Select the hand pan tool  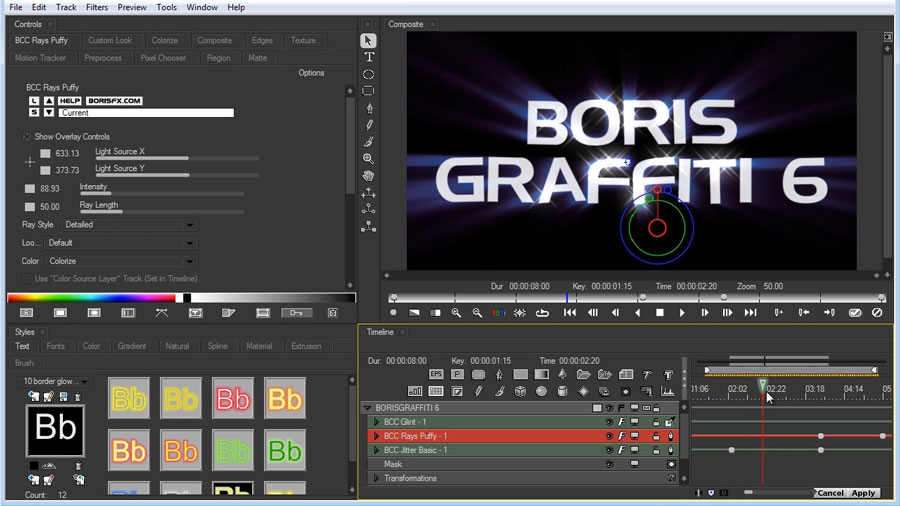click(x=368, y=176)
